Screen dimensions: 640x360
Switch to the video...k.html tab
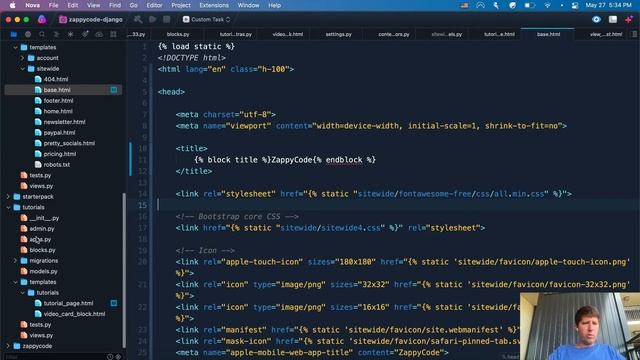pos(288,34)
